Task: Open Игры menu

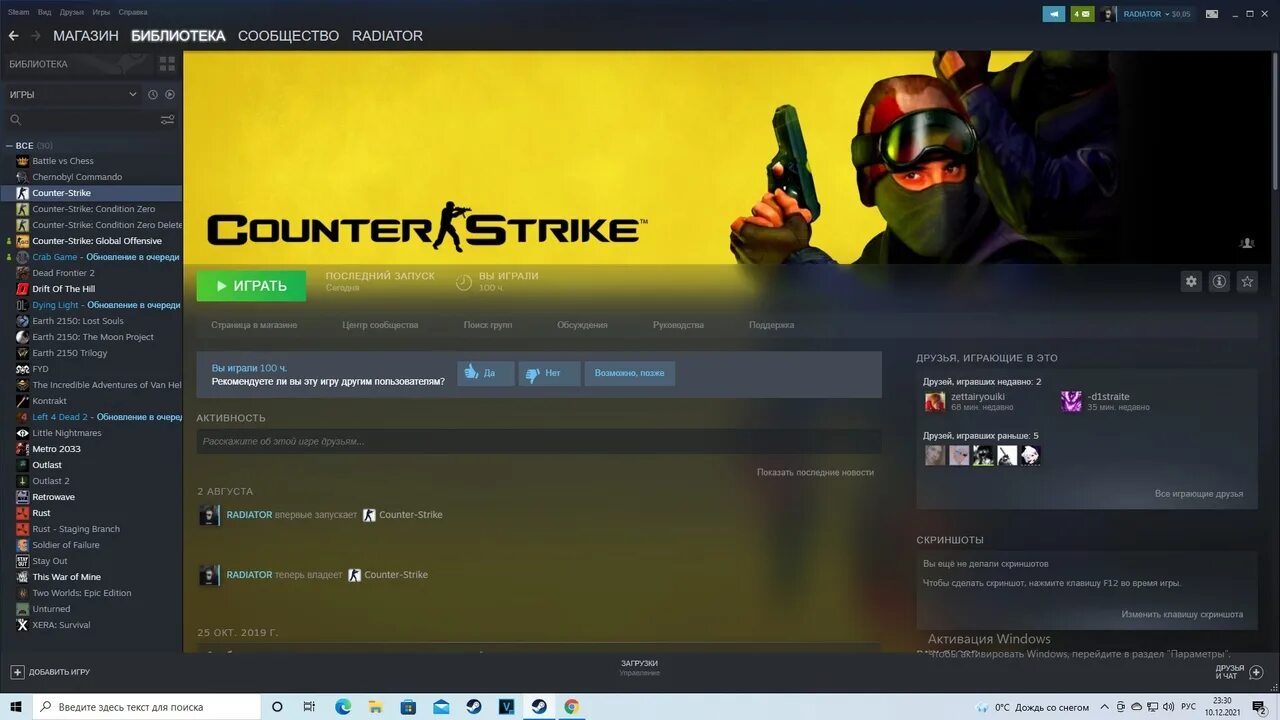Action: [101, 12]
